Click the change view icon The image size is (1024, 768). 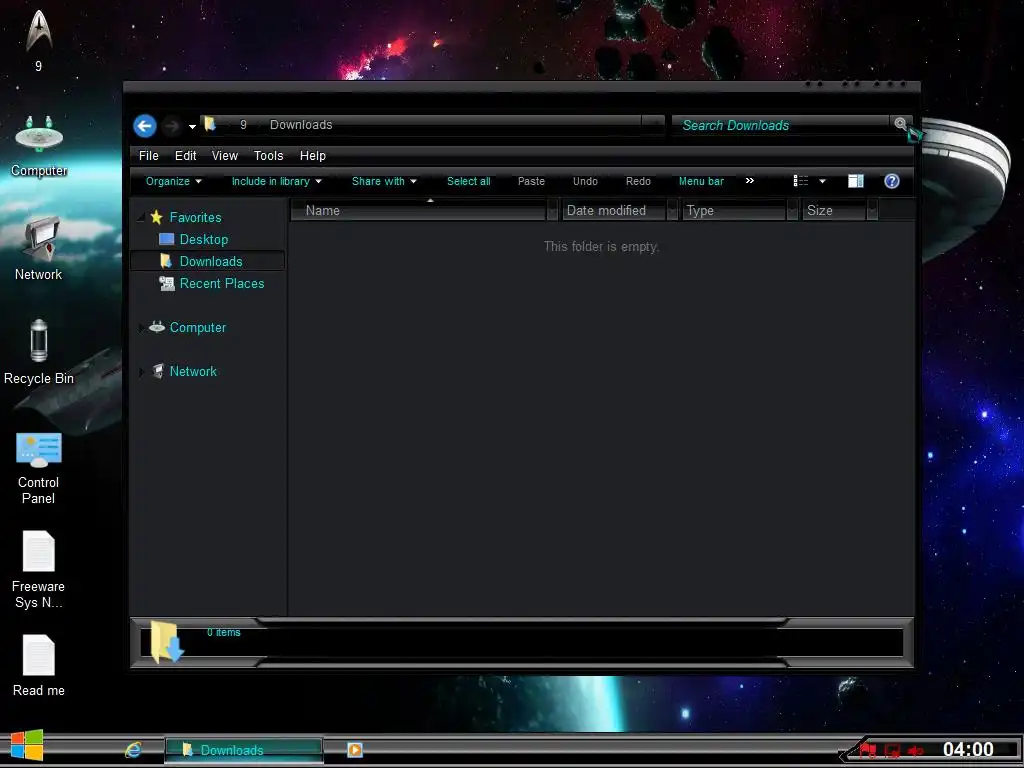(x=801, y=181)
